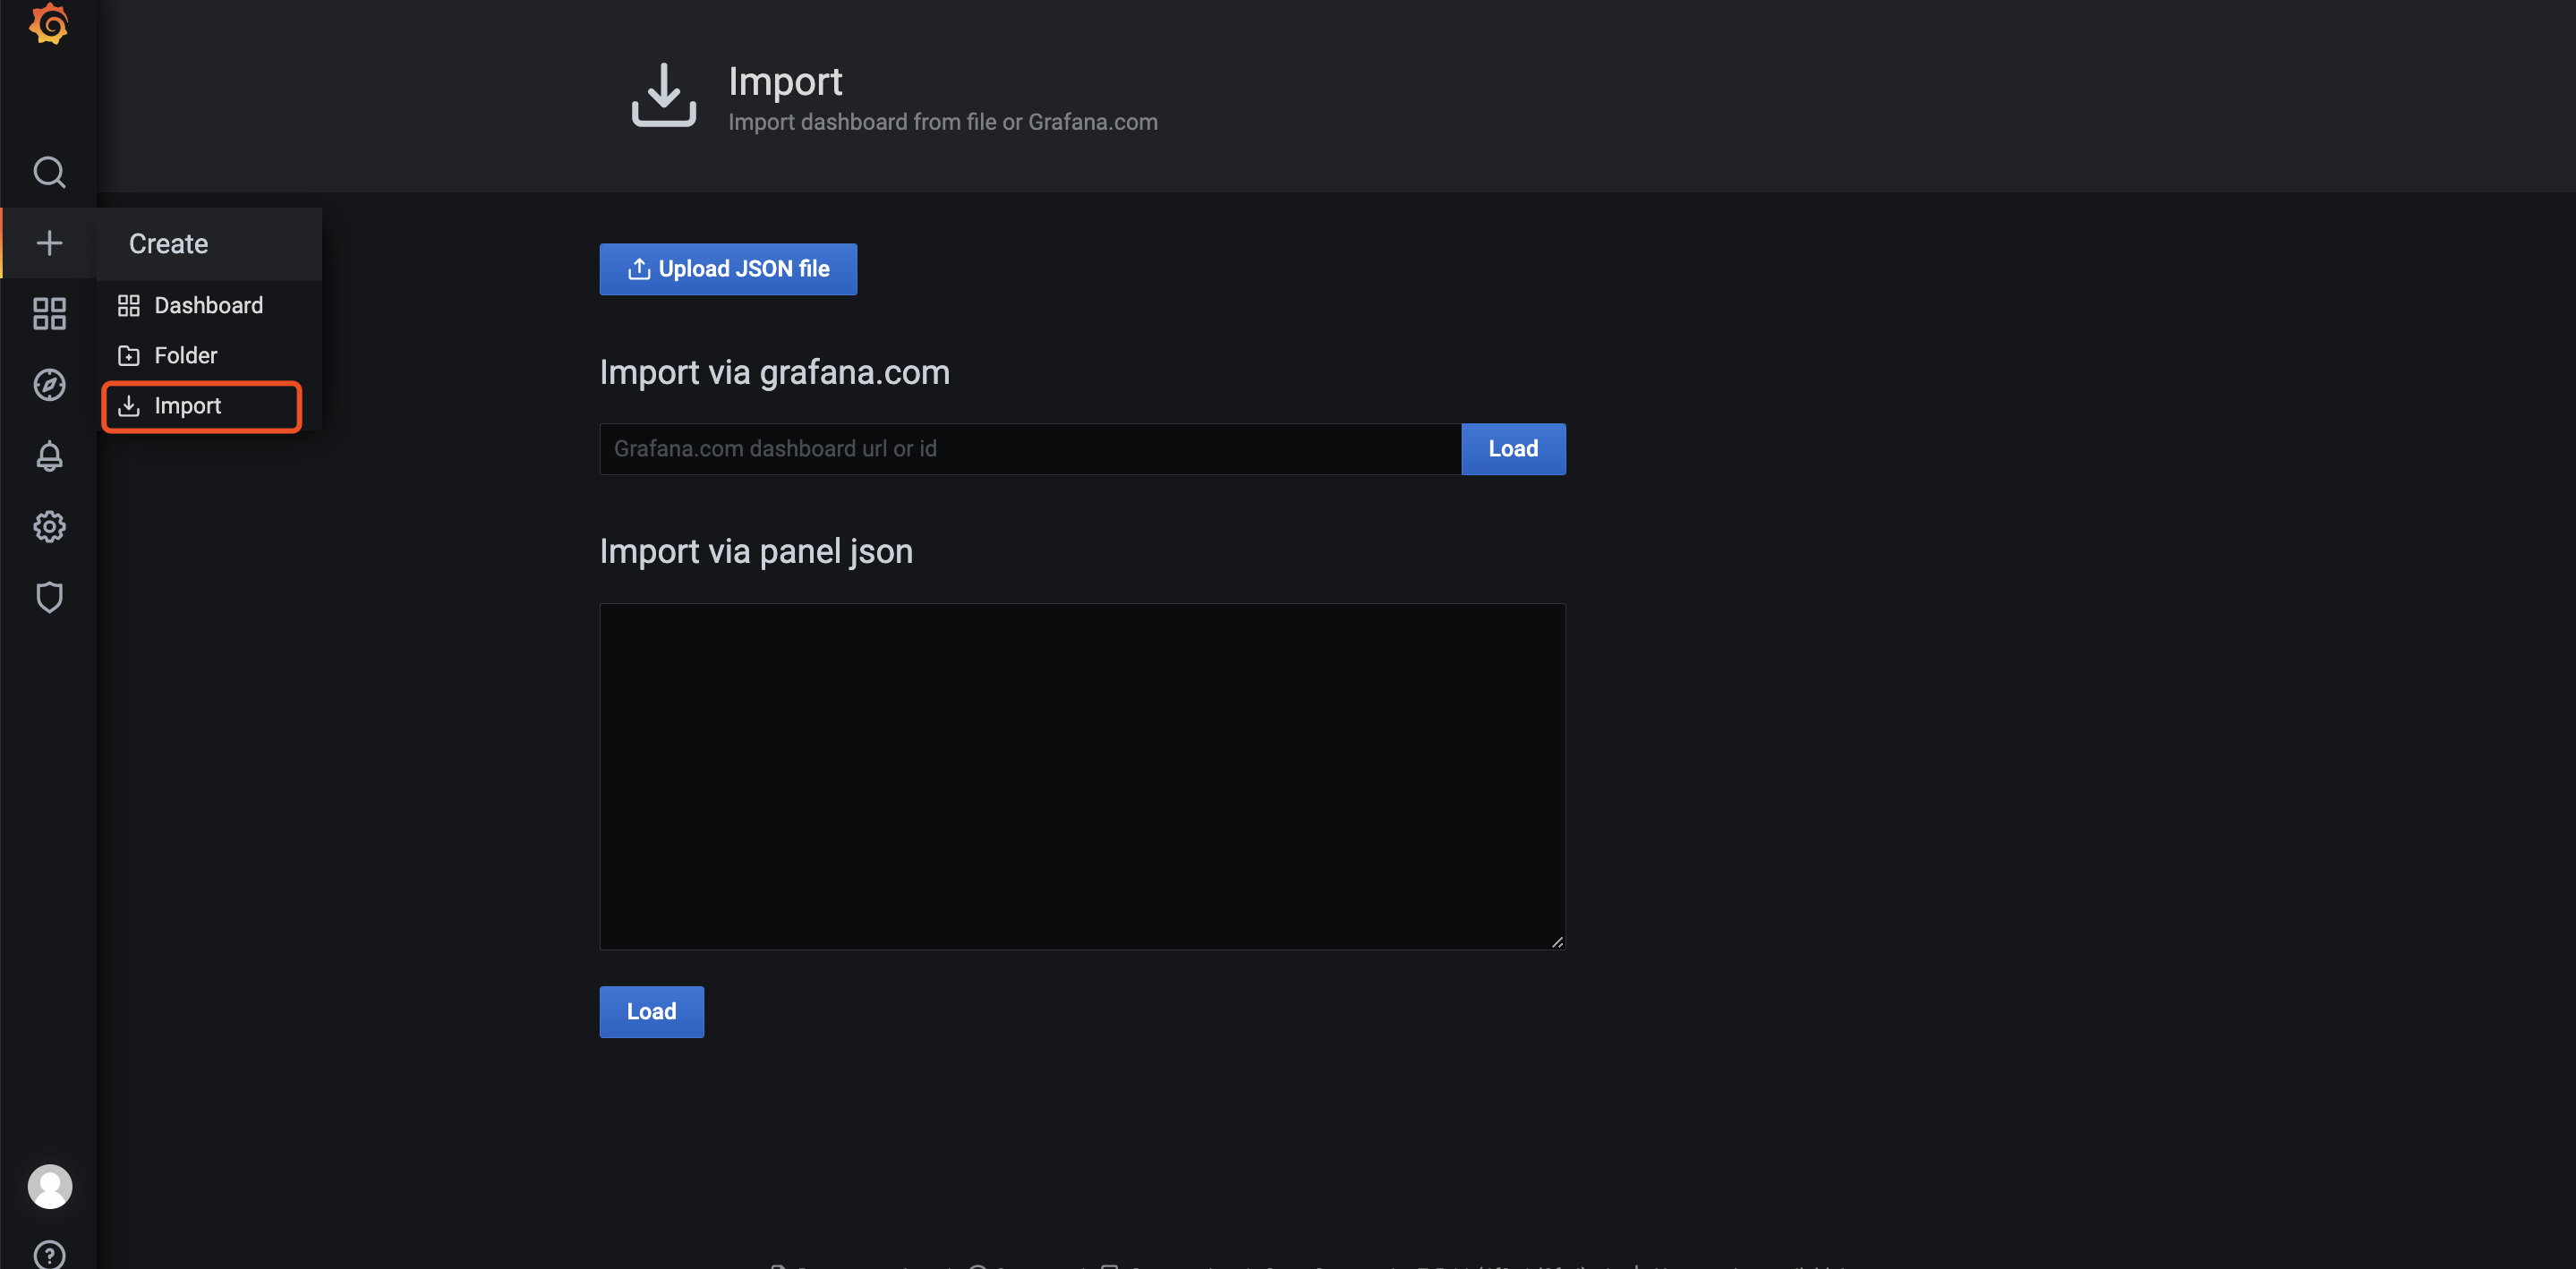The height and width of the screenshot is (1269, 2576).
Task: Select Dashboard in the Create menu
Action: coord(208,306)
